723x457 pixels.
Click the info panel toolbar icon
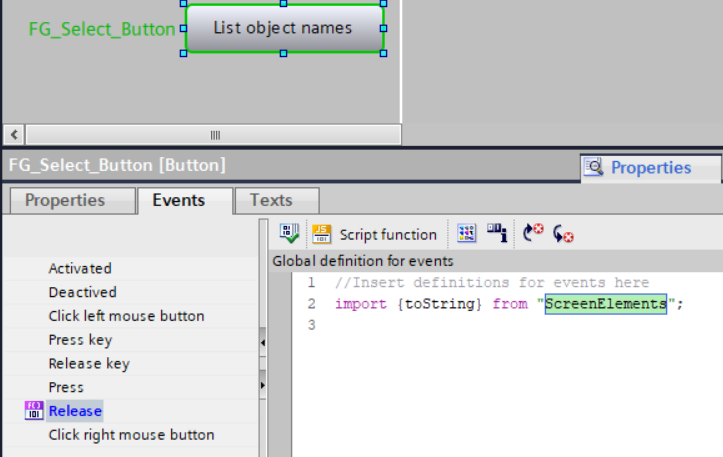pyautogui.click(x=497, y=233)
